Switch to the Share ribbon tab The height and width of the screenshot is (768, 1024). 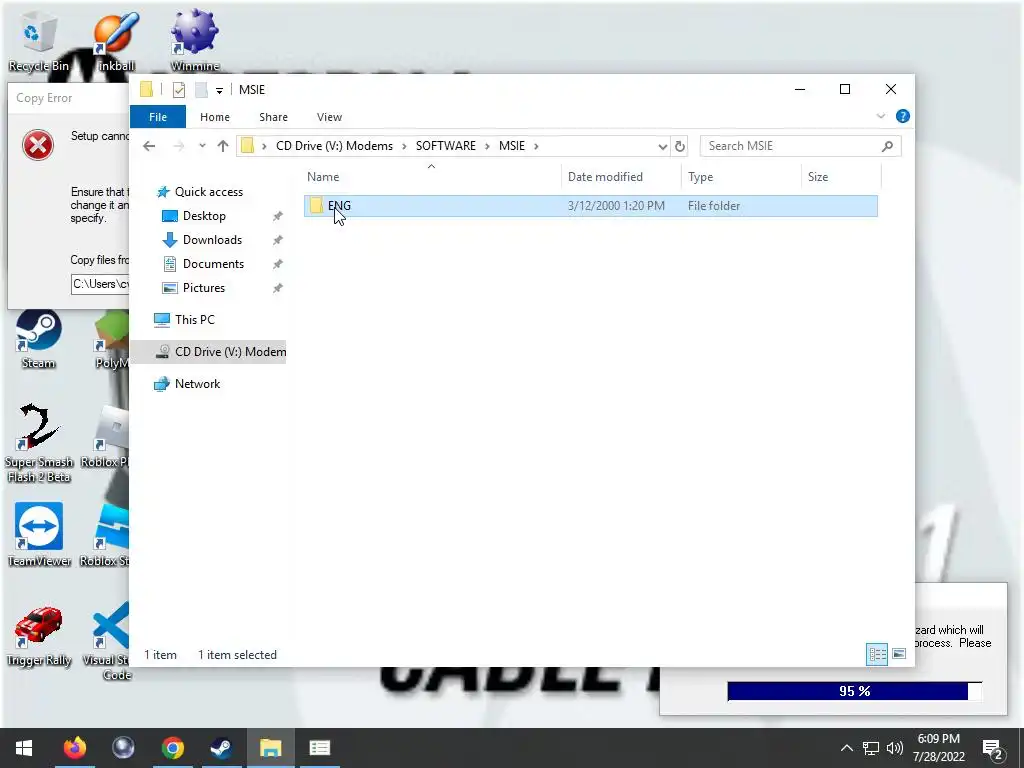pyautogui.click(x=273, y=117)
